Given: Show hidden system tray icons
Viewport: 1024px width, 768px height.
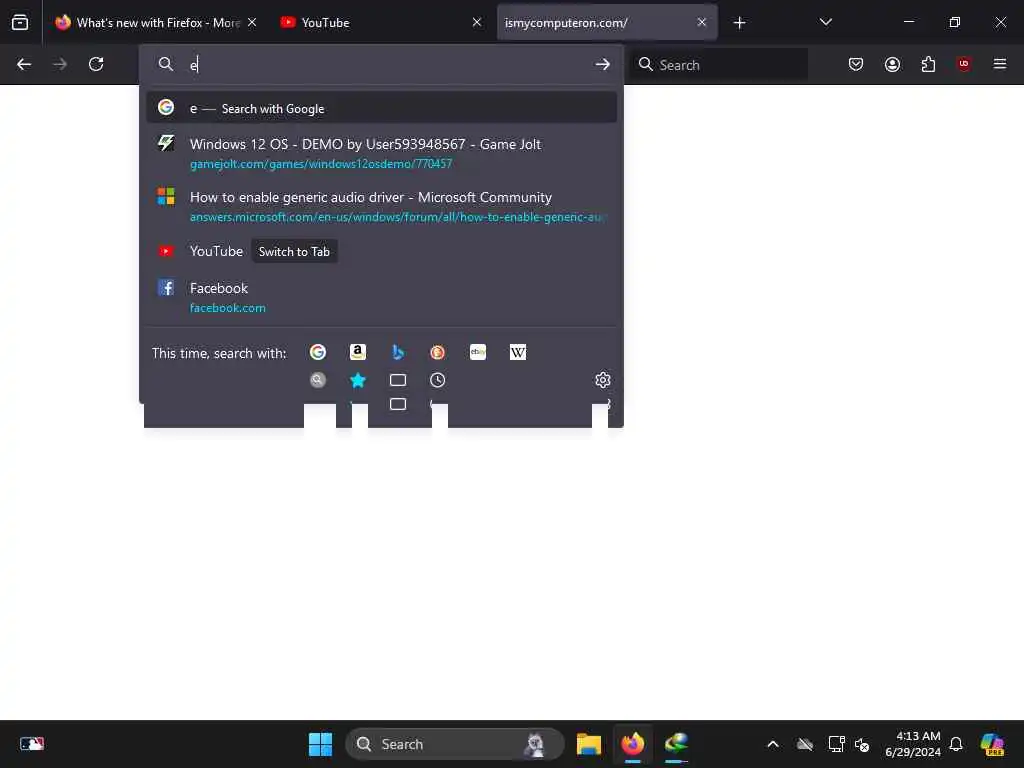Looking at the screenshot, I should click(773, 744).
